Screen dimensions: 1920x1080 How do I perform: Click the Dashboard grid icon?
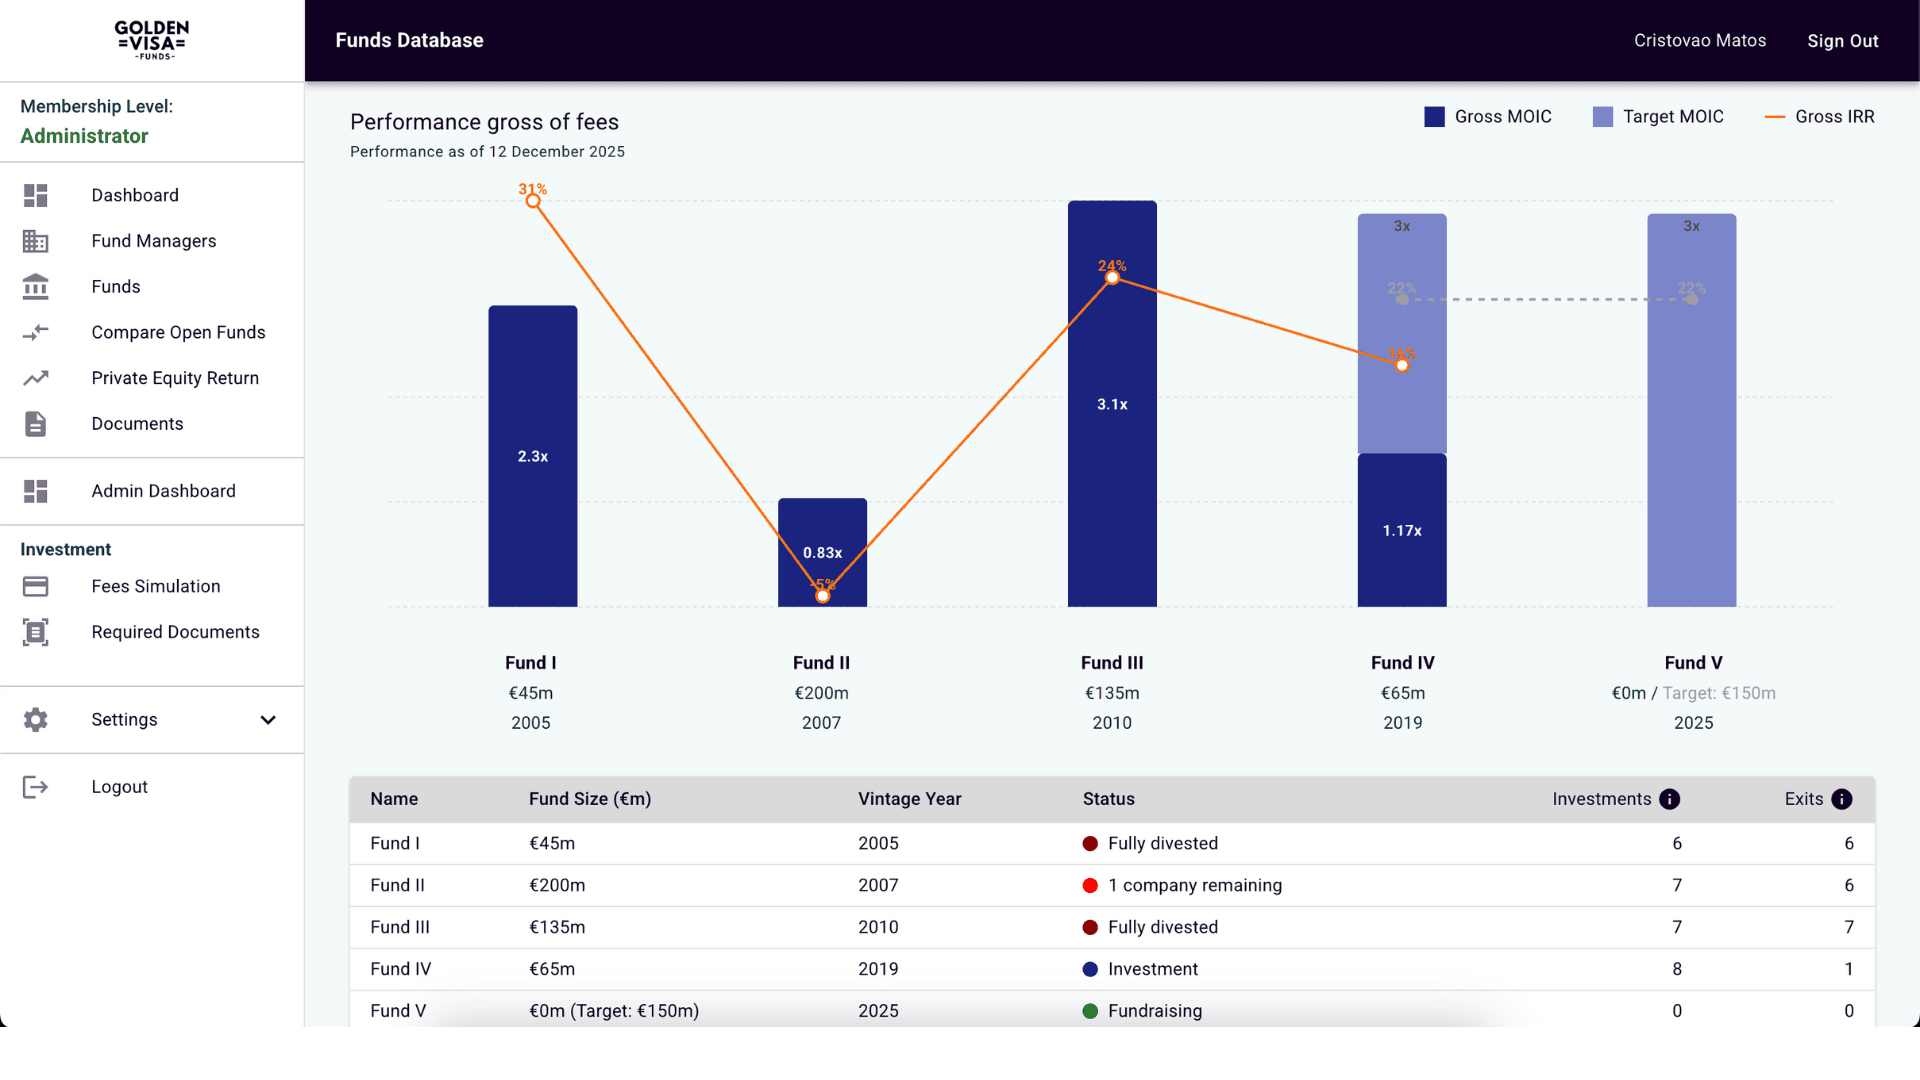(x=36, y=195)
